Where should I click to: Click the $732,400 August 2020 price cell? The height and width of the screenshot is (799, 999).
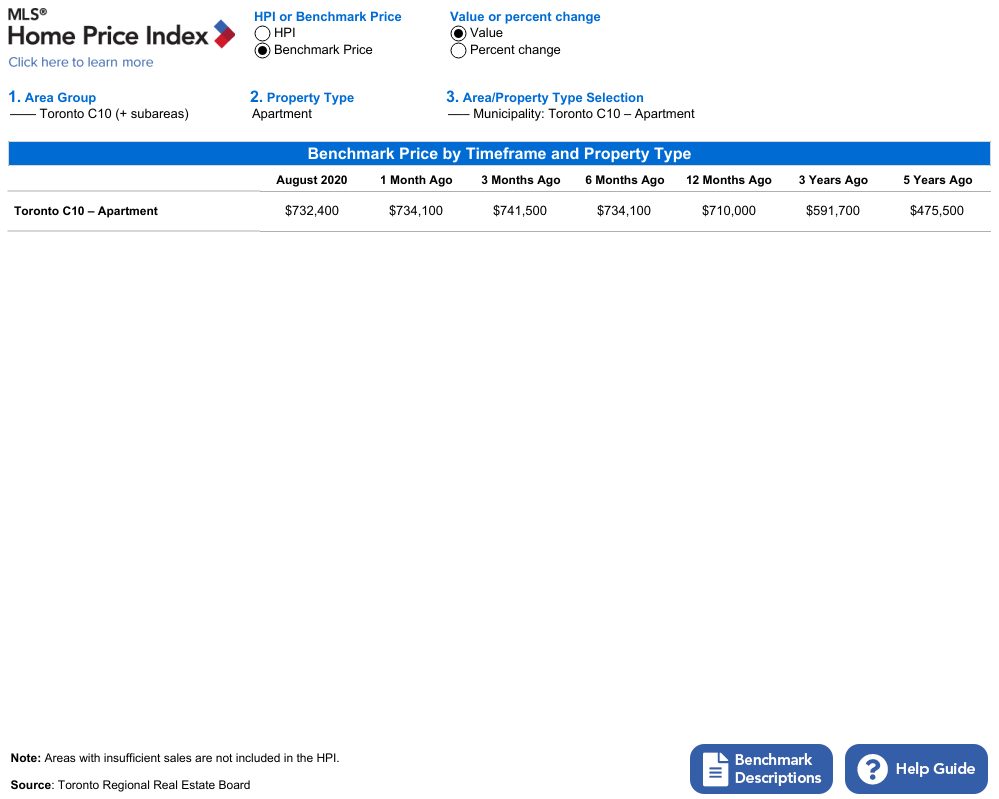tap(312, 211)
